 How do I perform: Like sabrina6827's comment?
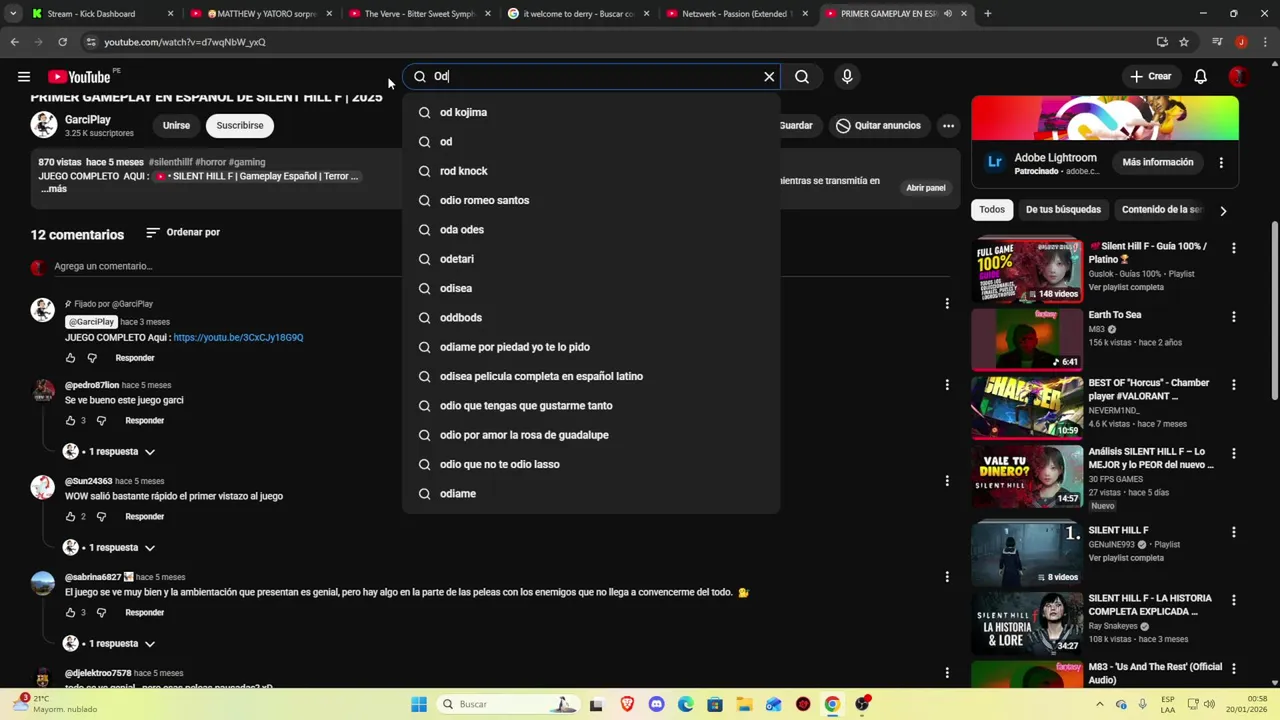tap(70, 613)
